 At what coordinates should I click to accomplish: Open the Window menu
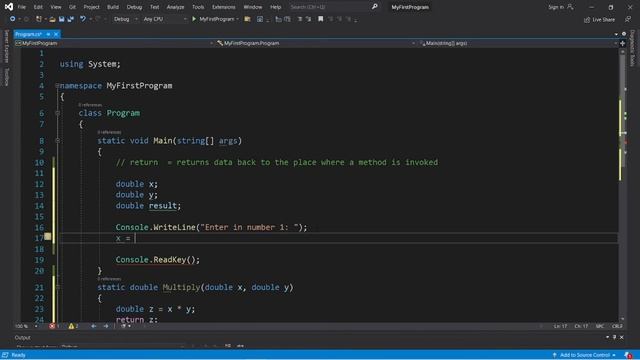click(x=253, y=7)
